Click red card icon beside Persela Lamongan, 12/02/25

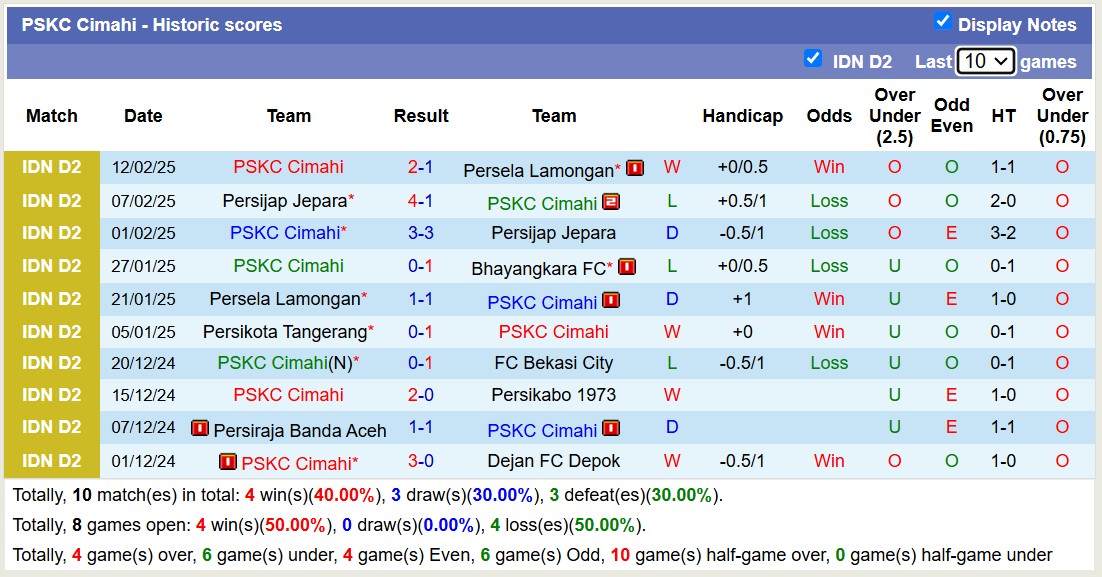click(635, 168)
